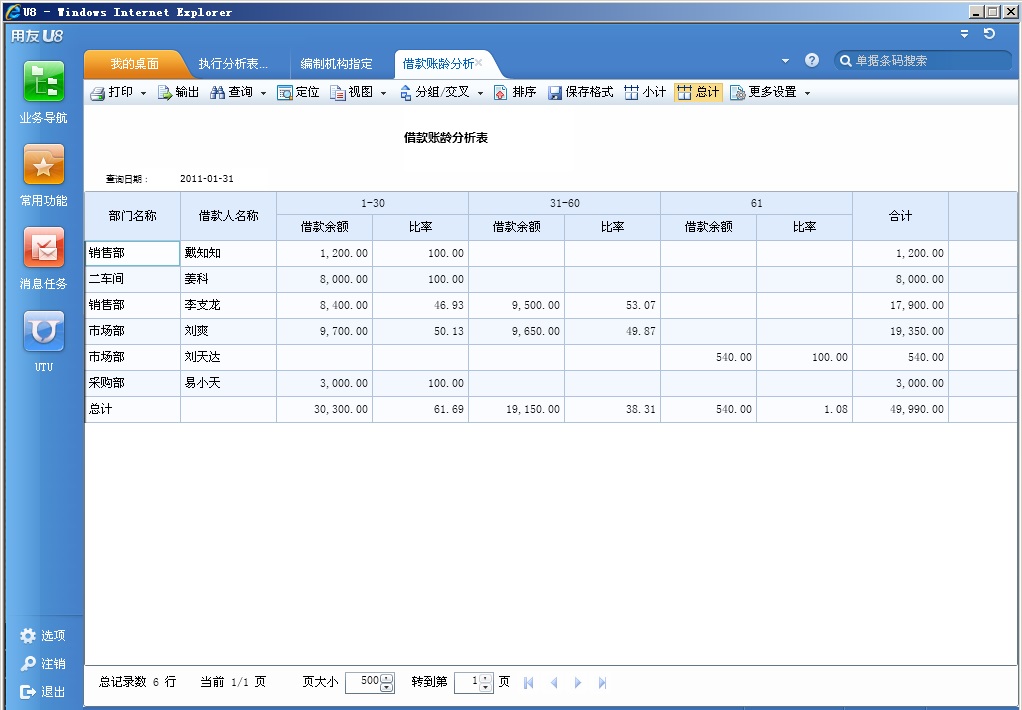Expand the 查询 dropdown arrow
The image size is (1022, 710).
(263, 93)
